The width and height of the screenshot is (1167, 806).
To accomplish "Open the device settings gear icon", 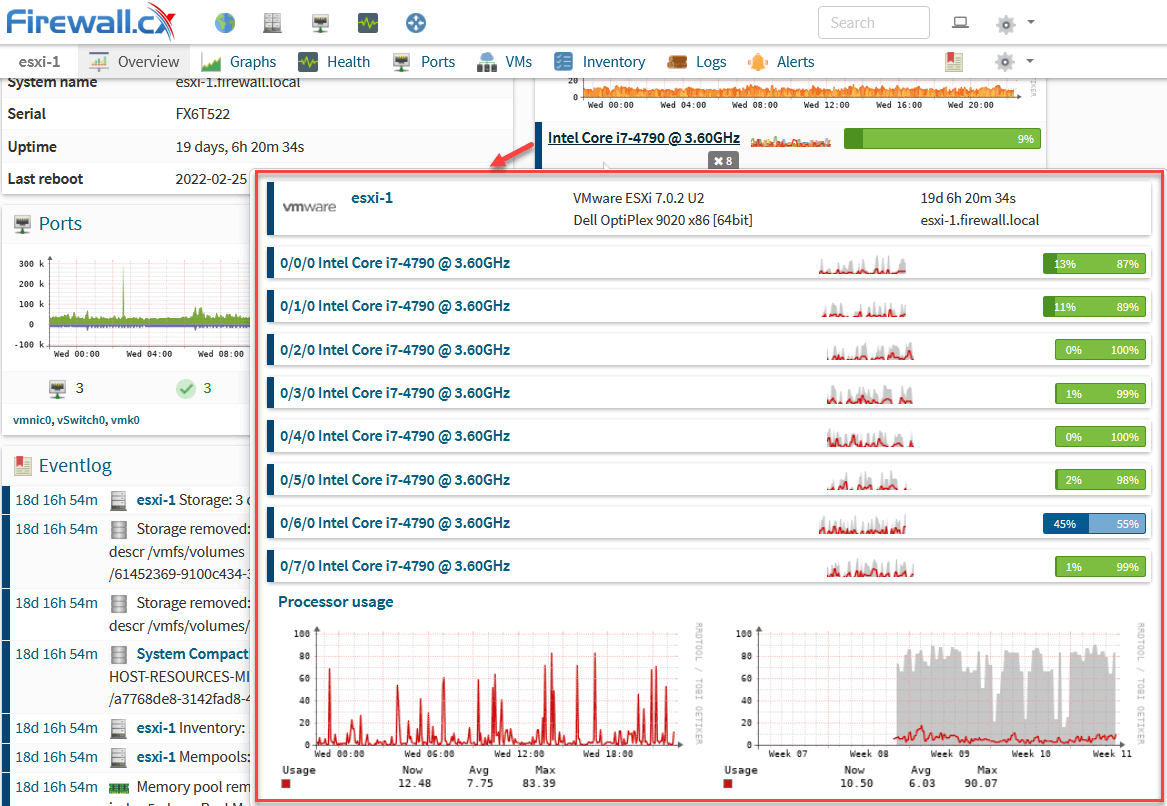I will tap(1005, 62).
